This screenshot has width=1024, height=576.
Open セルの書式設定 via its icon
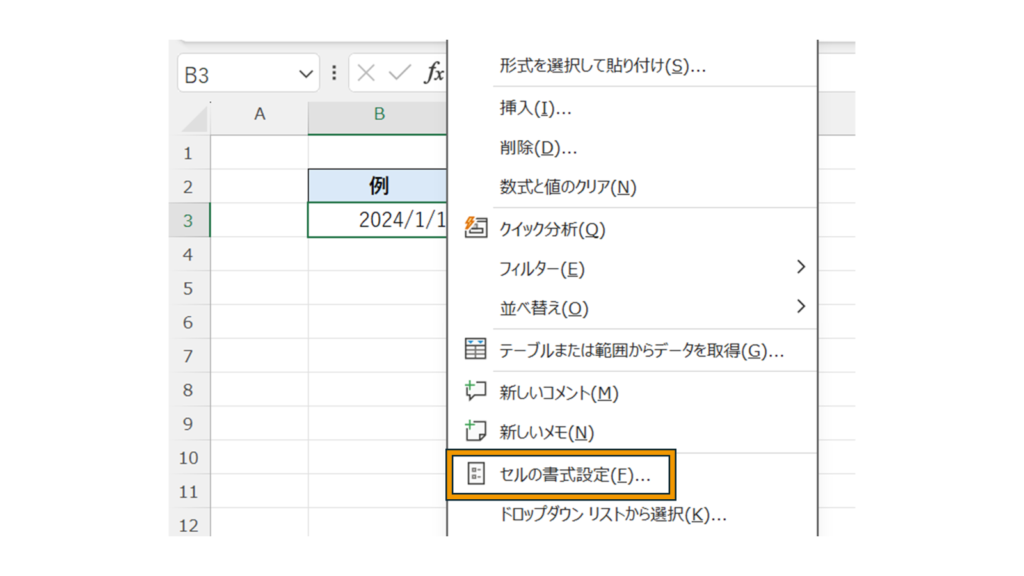click(476, 475)
